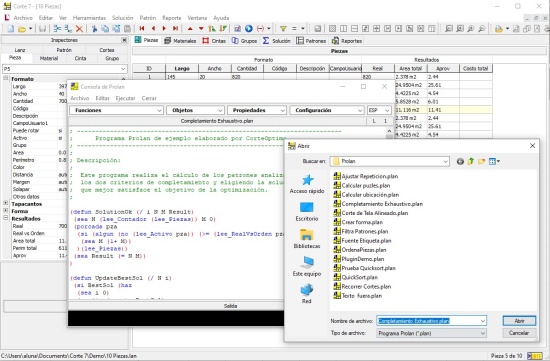Click the blue round play optimize icon
The width and height of the screenshot is (550, 361).
pyautogui.click(x=249, y=29)
